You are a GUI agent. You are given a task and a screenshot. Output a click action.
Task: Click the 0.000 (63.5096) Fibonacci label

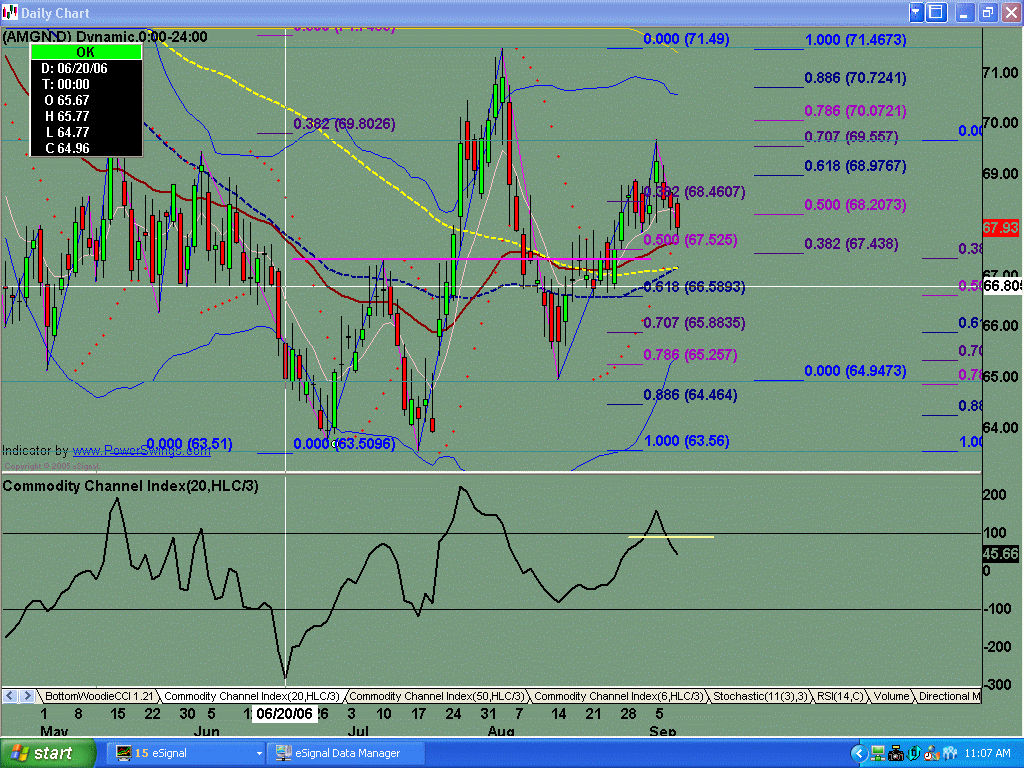[344, 444]
